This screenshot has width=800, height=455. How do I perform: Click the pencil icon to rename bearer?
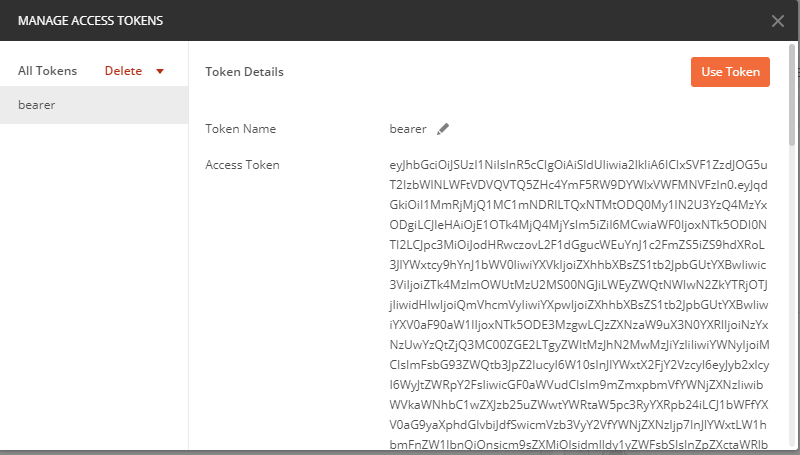[443, 129]
